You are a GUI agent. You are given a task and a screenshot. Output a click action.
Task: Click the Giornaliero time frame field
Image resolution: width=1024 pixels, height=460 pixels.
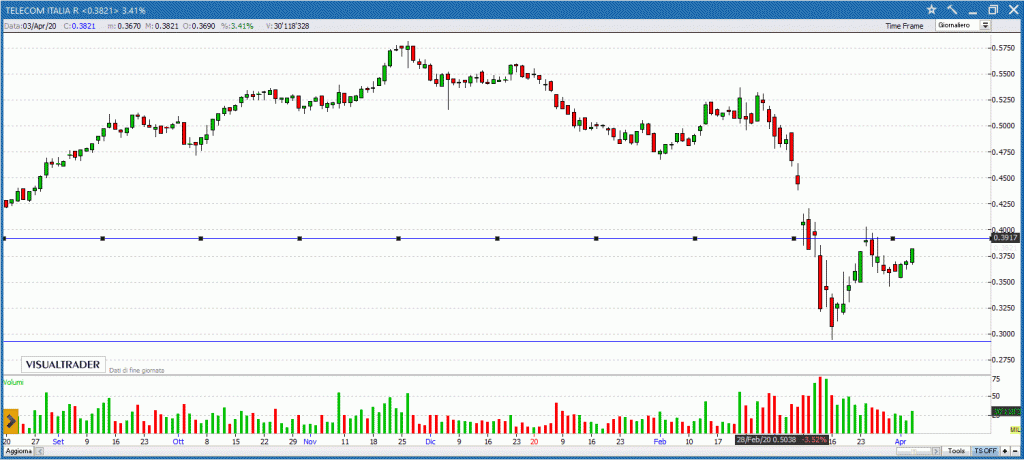pos(959,25)
